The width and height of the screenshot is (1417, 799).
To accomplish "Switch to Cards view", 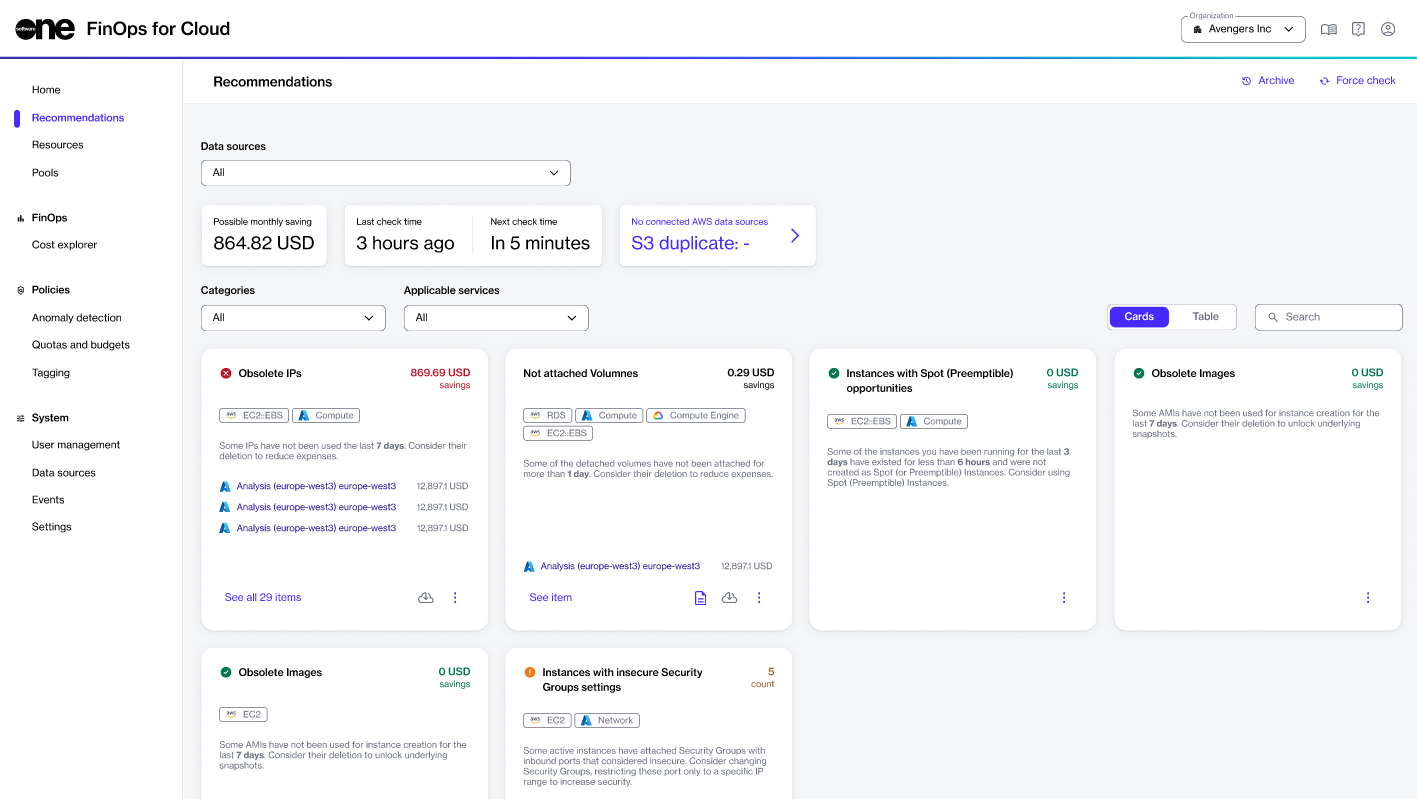I will coord(1139,317).
